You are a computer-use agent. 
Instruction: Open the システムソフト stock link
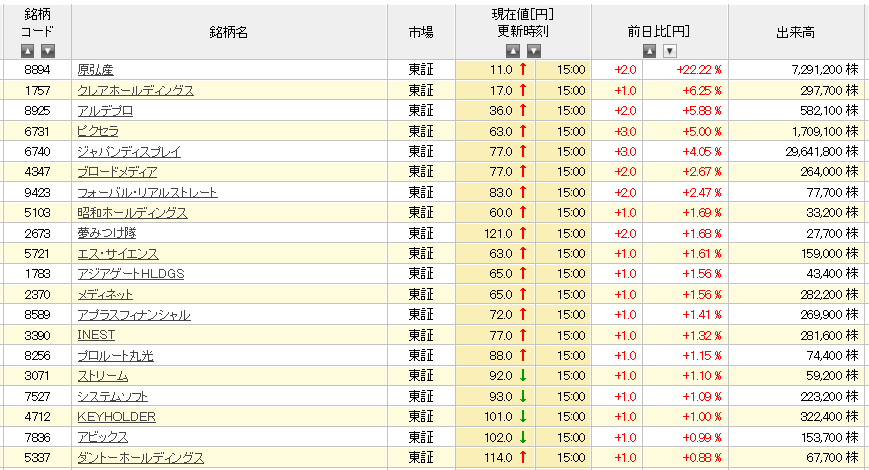113,396
